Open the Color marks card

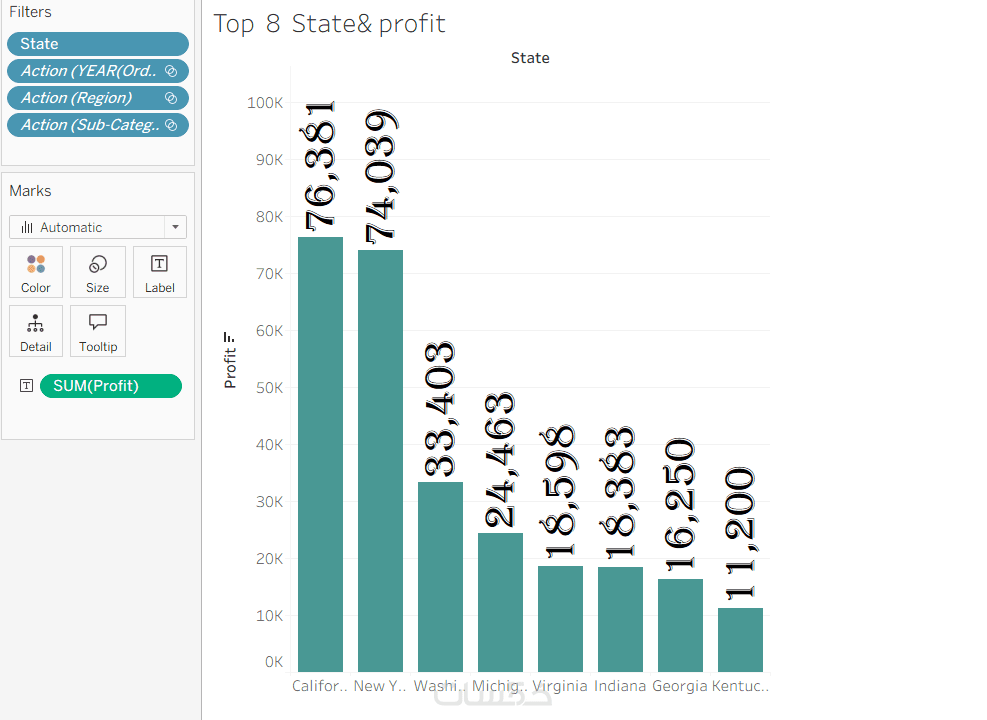[36, 271]
